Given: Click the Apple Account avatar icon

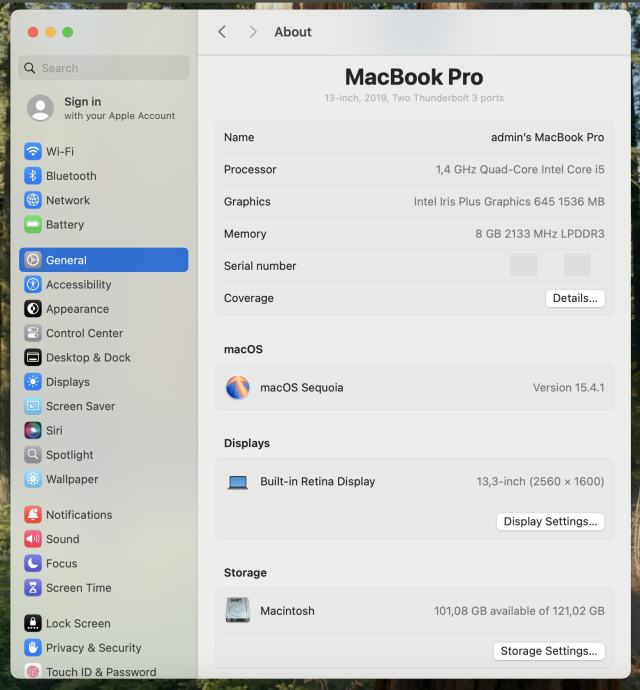Looking at the screenshot, I should pos(40,108).
